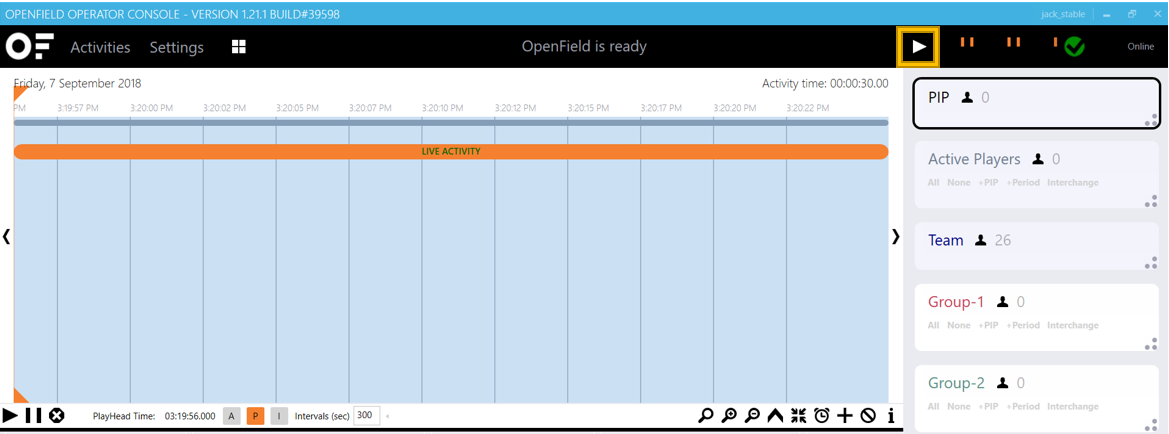Click the person icon in Team card
This screenshot has width=1169, height=434.
(981, 240)
